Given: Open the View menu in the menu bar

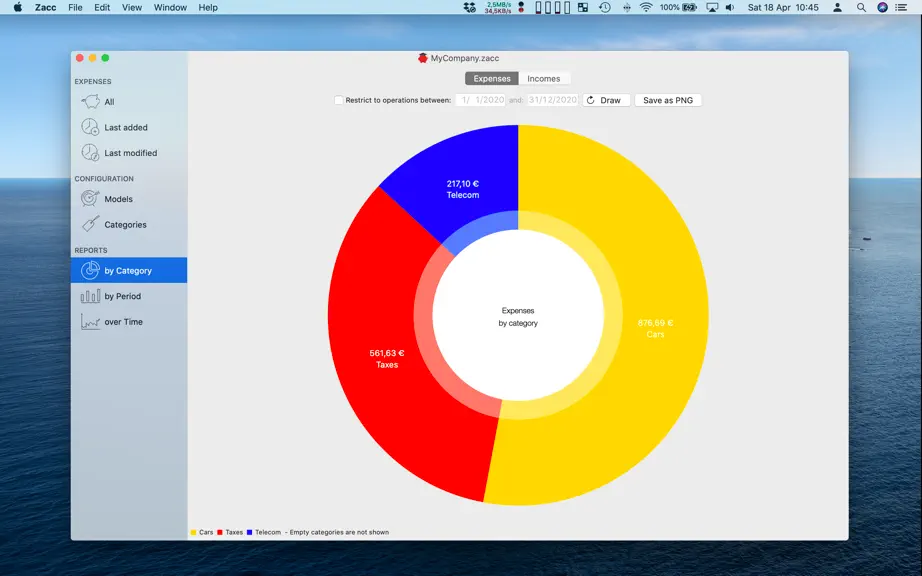Looking at the screenshot, I should tap(132, 8).
